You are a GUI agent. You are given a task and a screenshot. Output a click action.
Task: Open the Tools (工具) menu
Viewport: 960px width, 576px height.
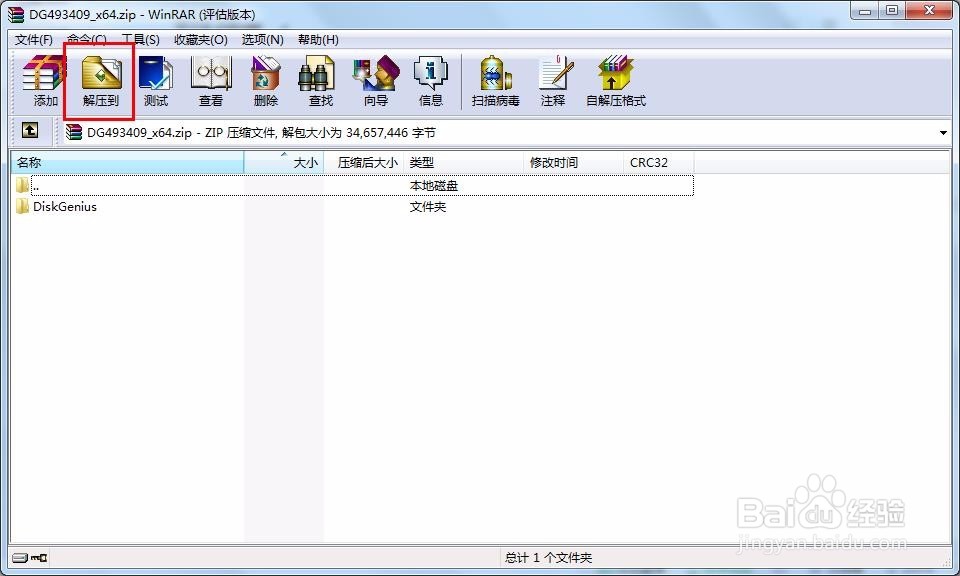(140, 40)
